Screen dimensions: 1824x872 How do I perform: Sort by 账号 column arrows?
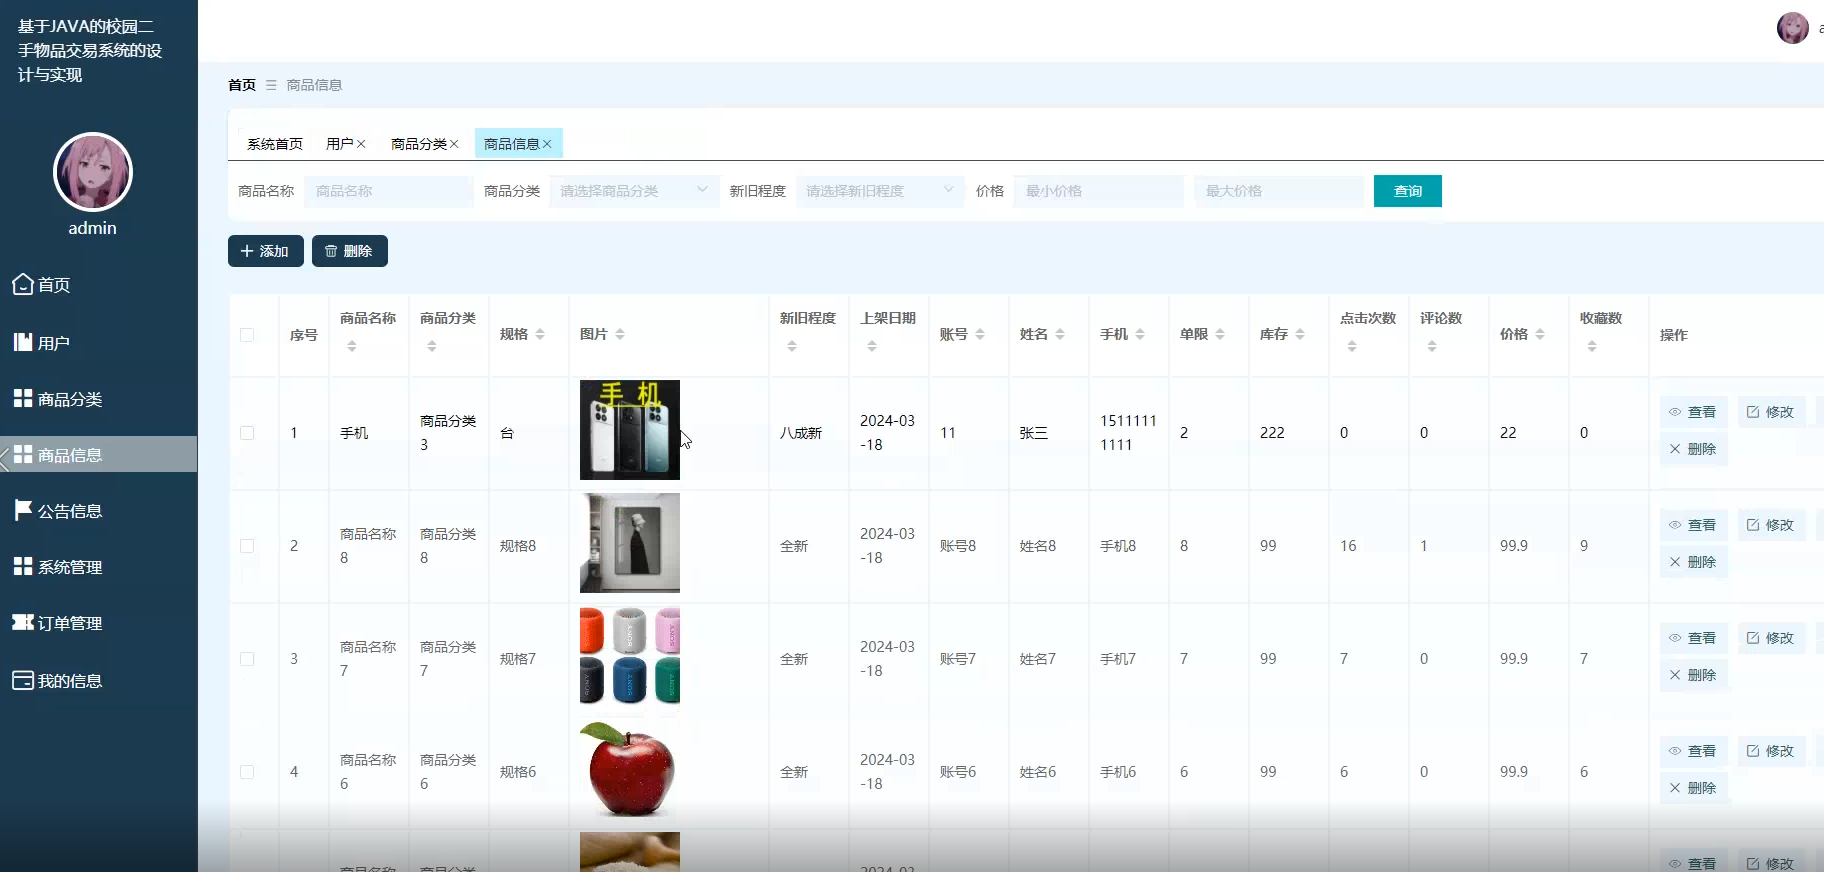pos(980,334)
